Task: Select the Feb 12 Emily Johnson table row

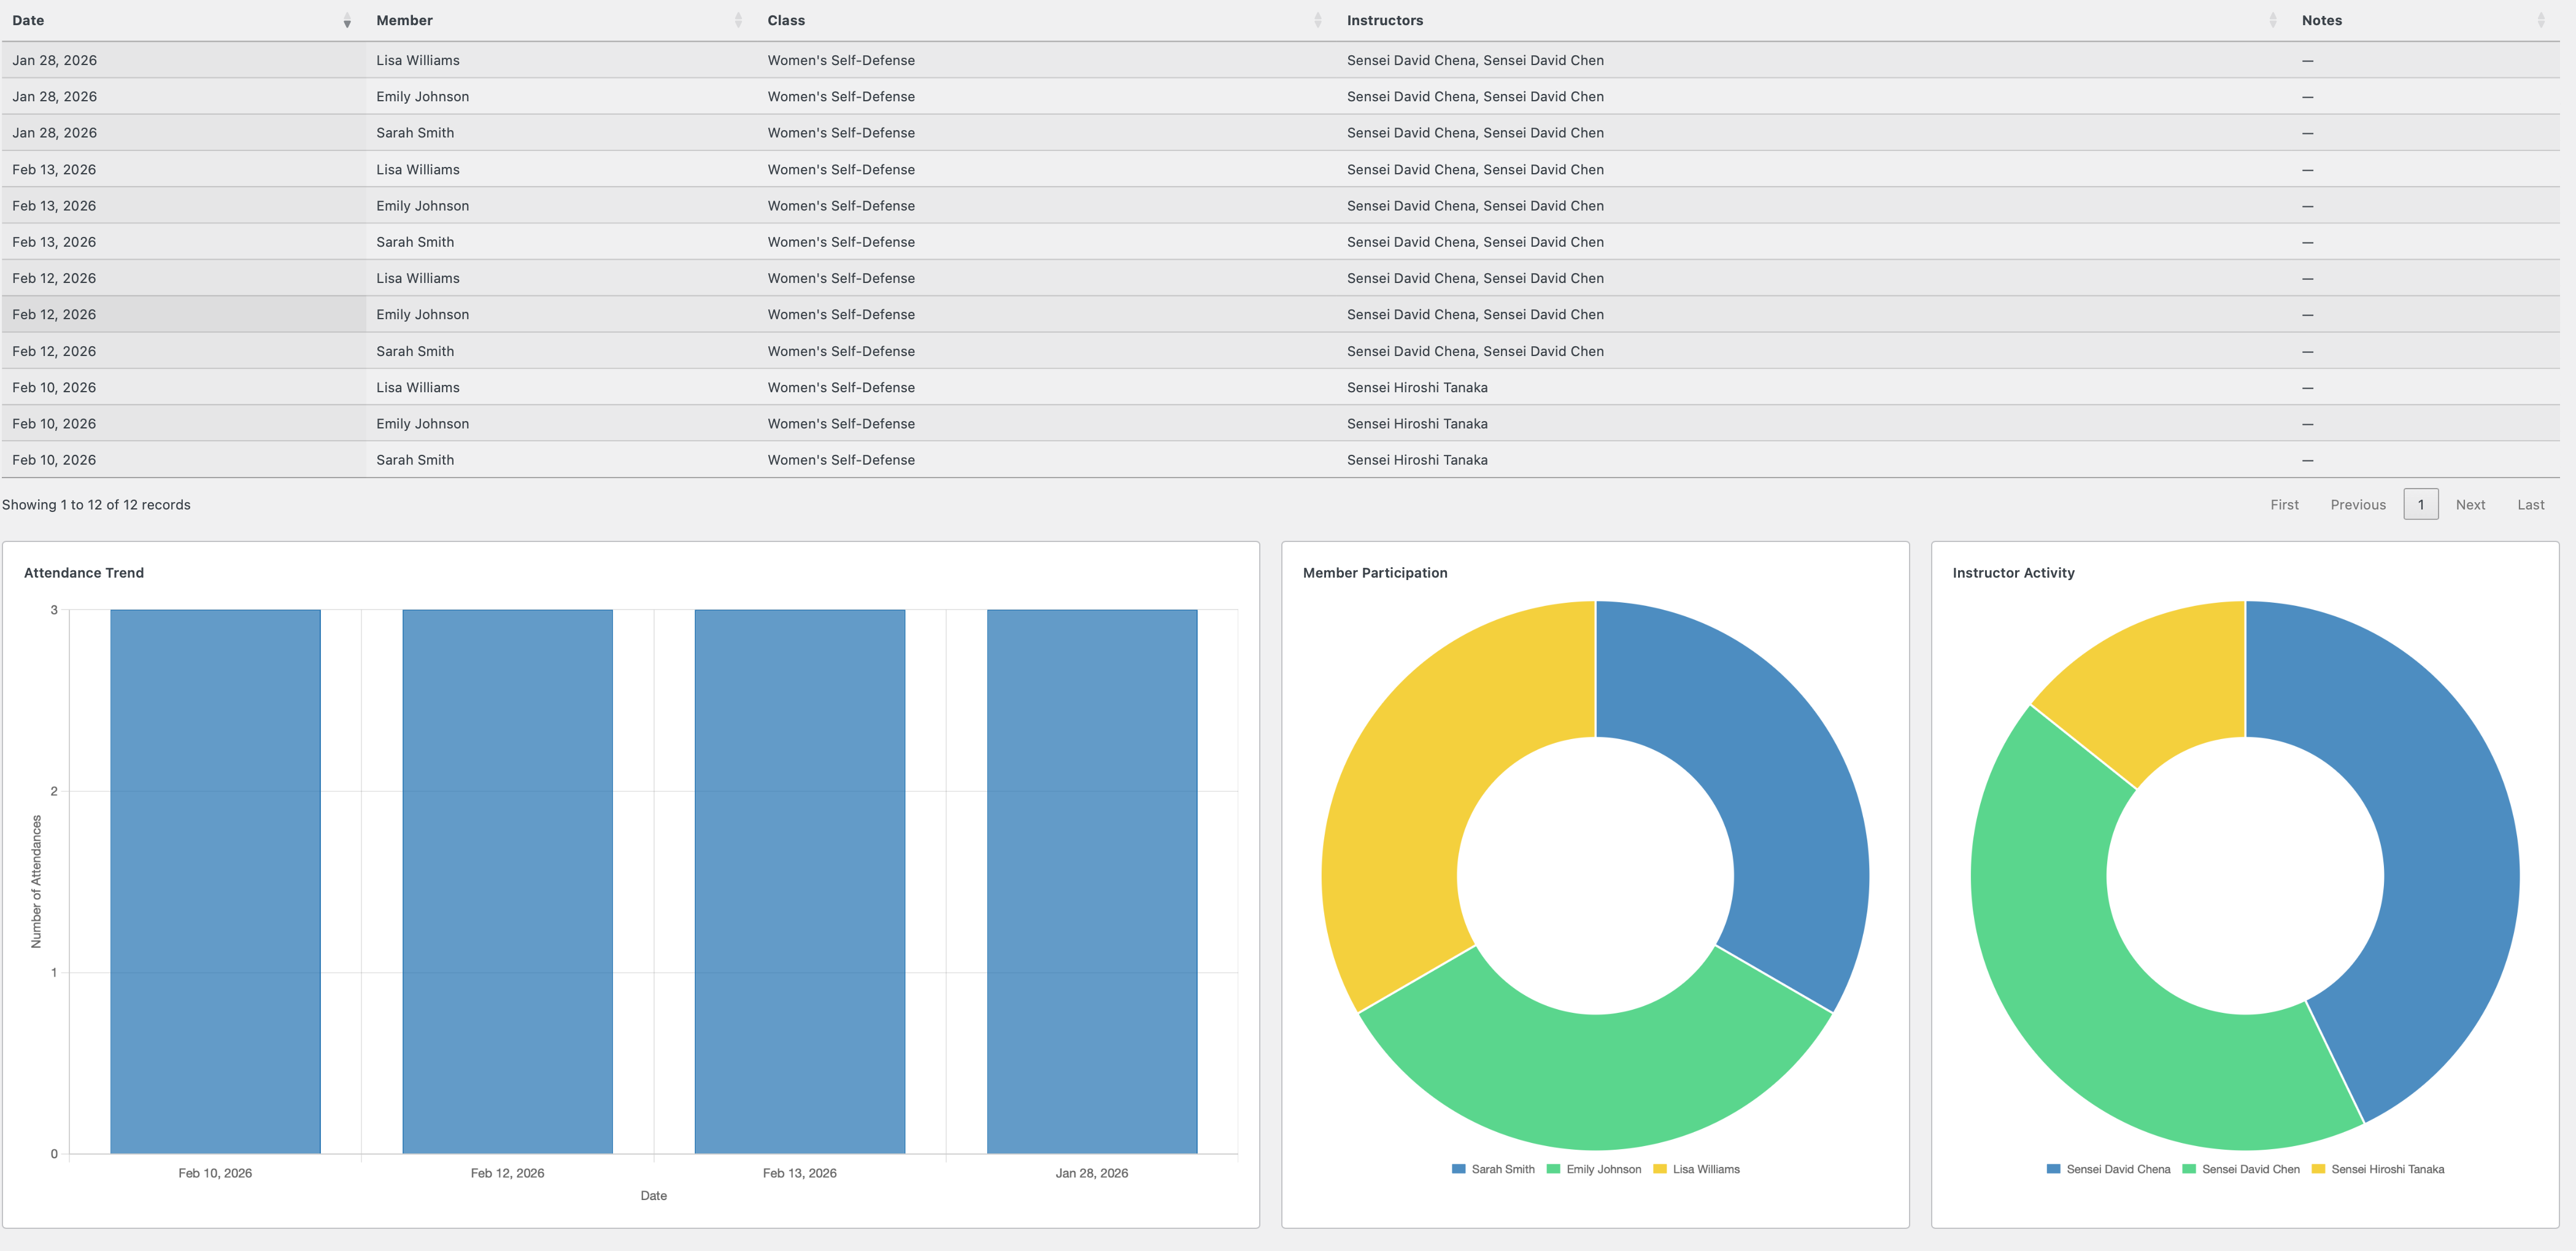Action: point(700,314)
